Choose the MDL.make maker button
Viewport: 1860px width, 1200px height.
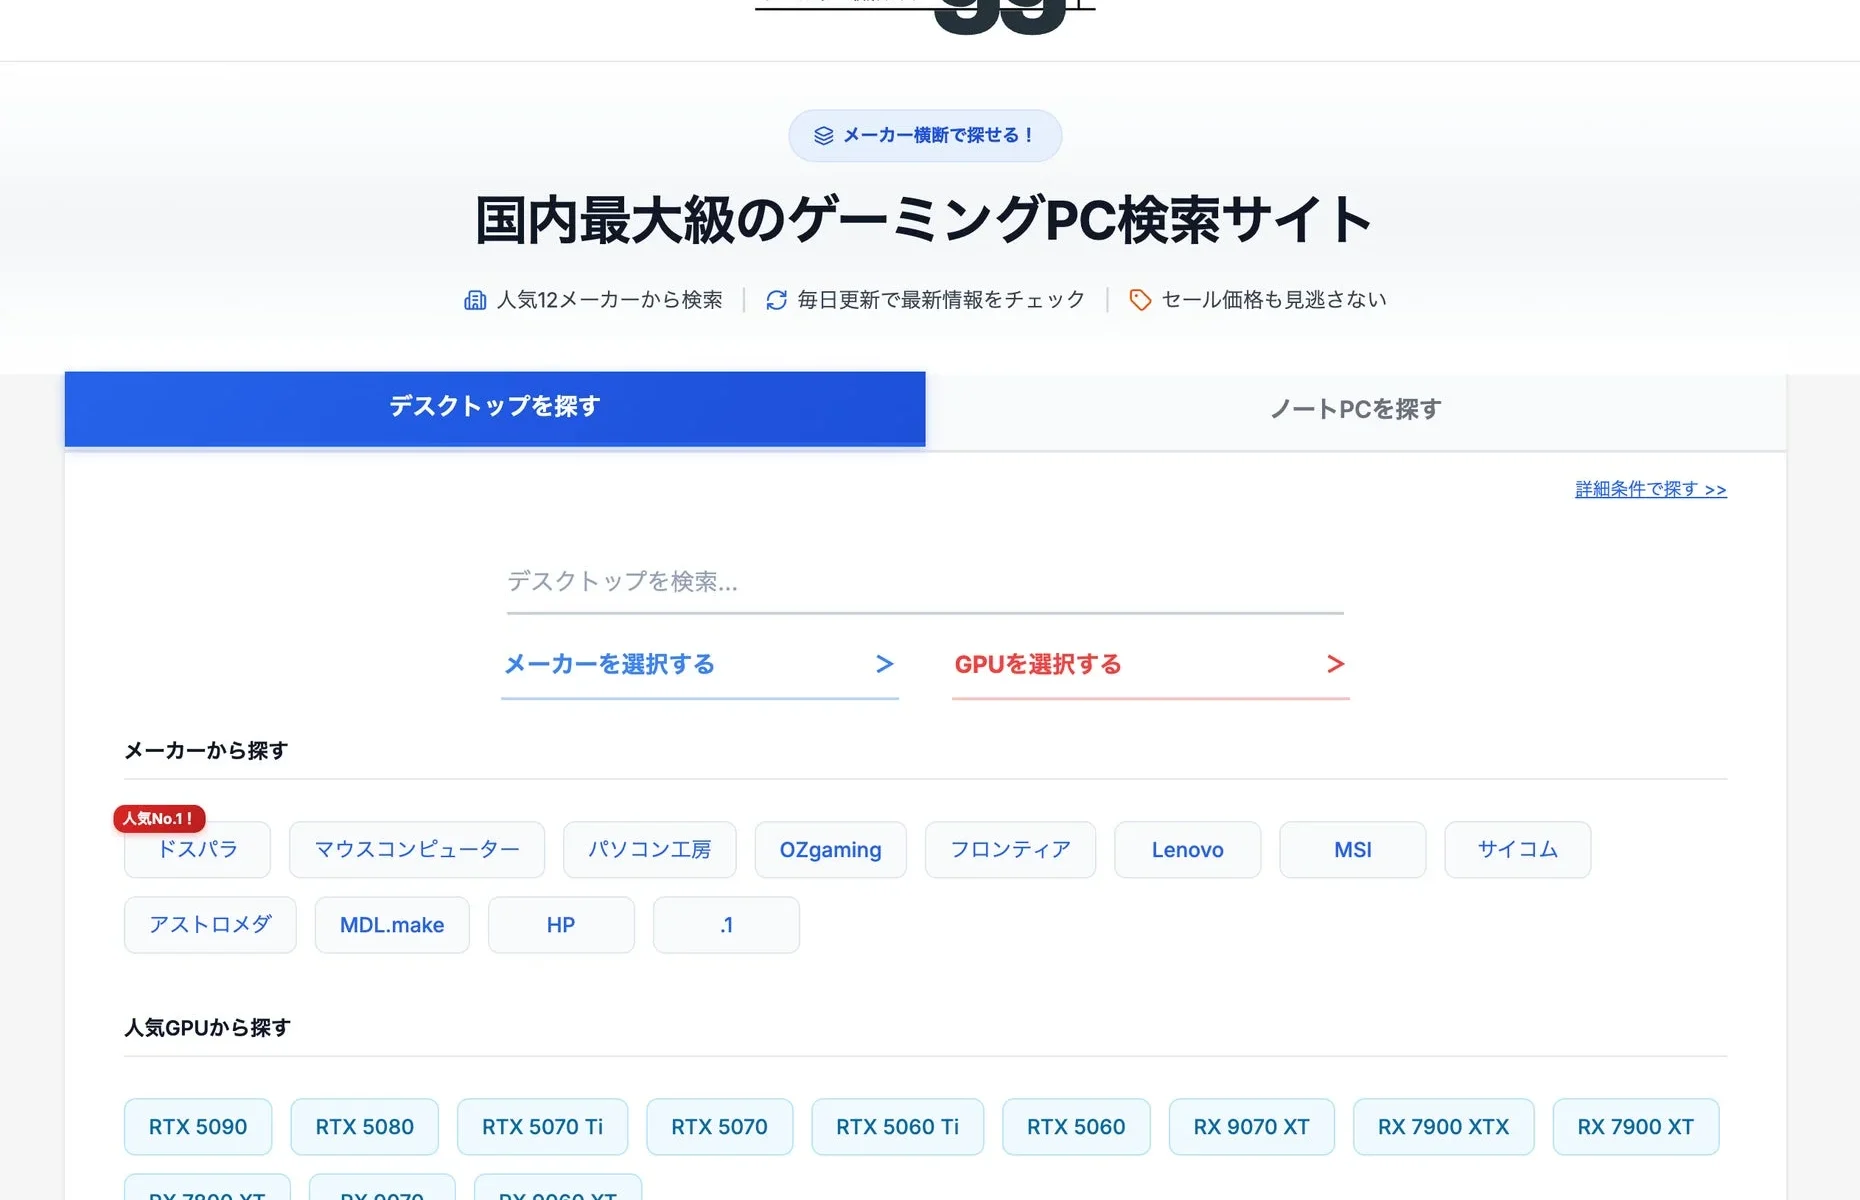(x=391, y=925)
